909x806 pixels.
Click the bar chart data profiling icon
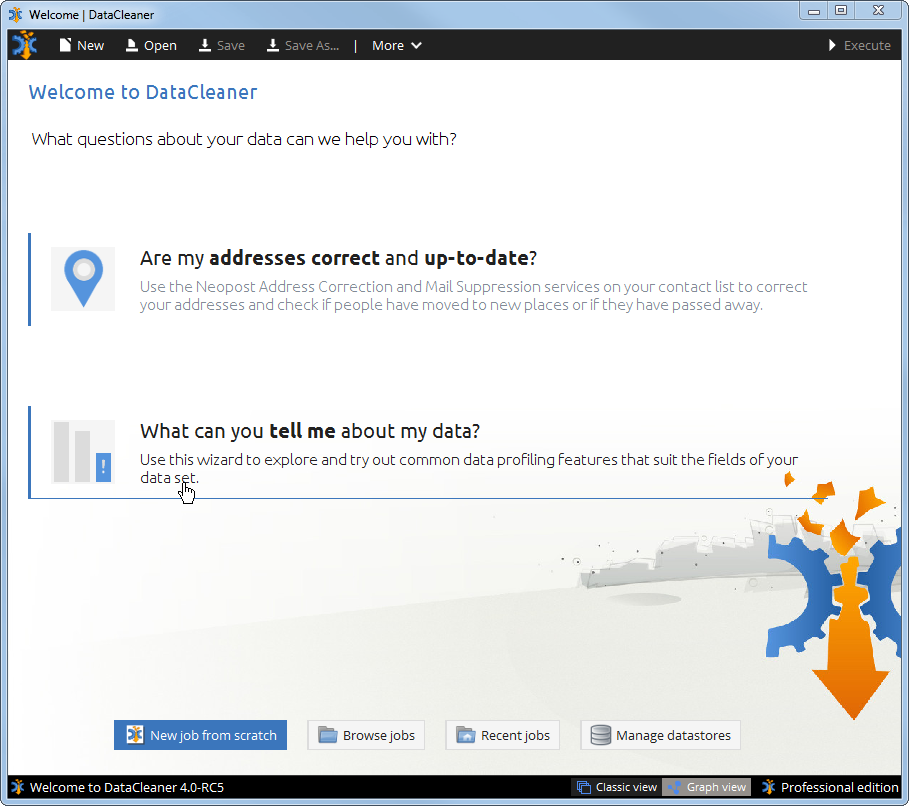83,452
